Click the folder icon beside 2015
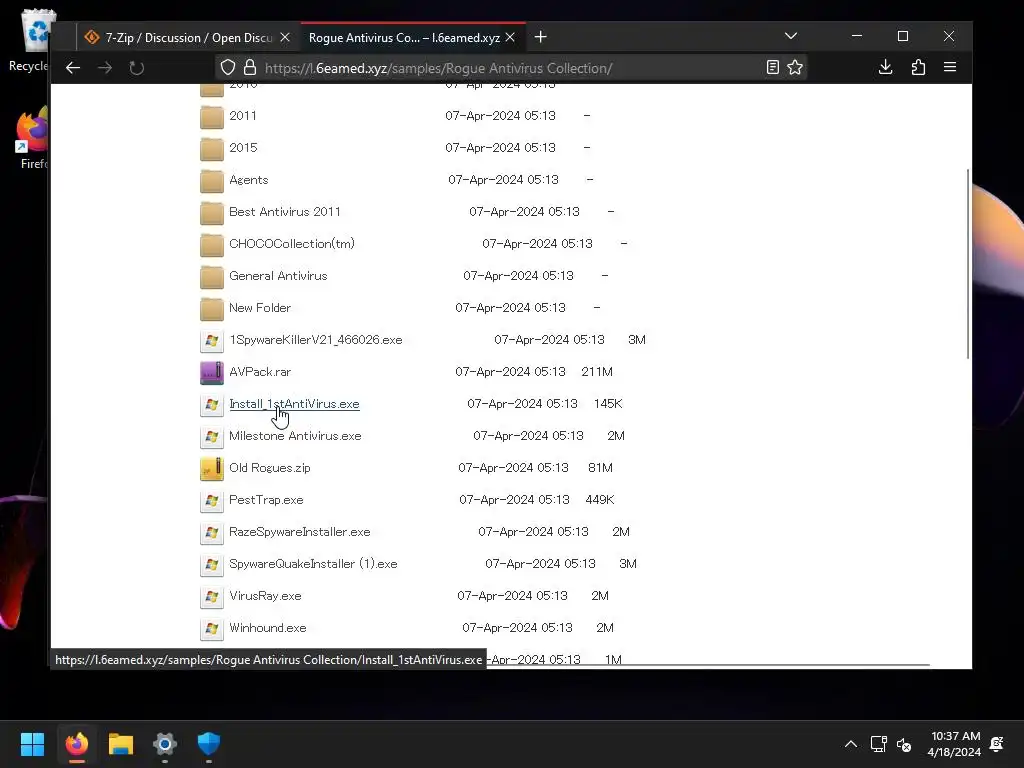Viewport: 1024px width, 768px height. pyautogui.click(x=212, y=148)
